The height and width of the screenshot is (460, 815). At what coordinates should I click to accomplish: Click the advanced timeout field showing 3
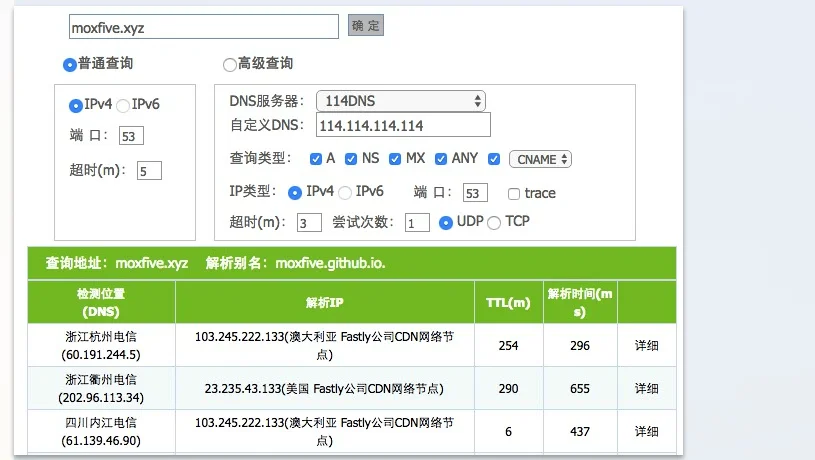pos(309,222)
